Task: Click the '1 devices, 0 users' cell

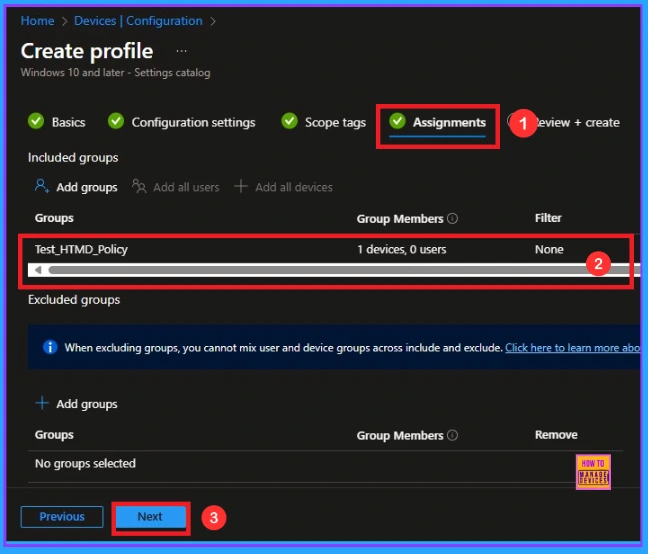Action: coord(402,250)
